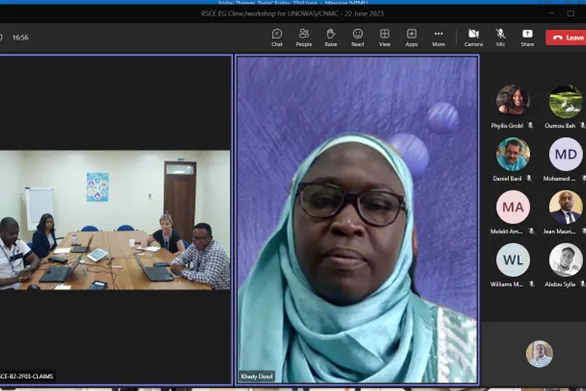Share your screen content
Viewport: 586px width, 391px height.
click(x=527, y=38)
